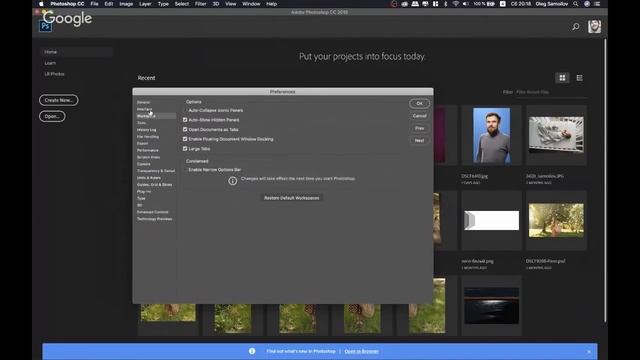Open the Apple menu
This screenshot has height=360, width=640.
(41, 4)
